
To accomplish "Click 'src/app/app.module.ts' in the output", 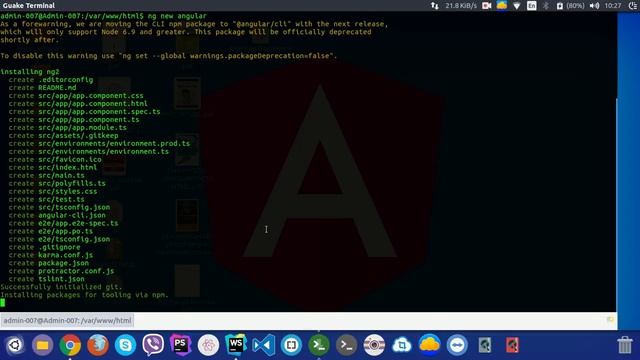I will pyautogui.click(x=82, y=128).
